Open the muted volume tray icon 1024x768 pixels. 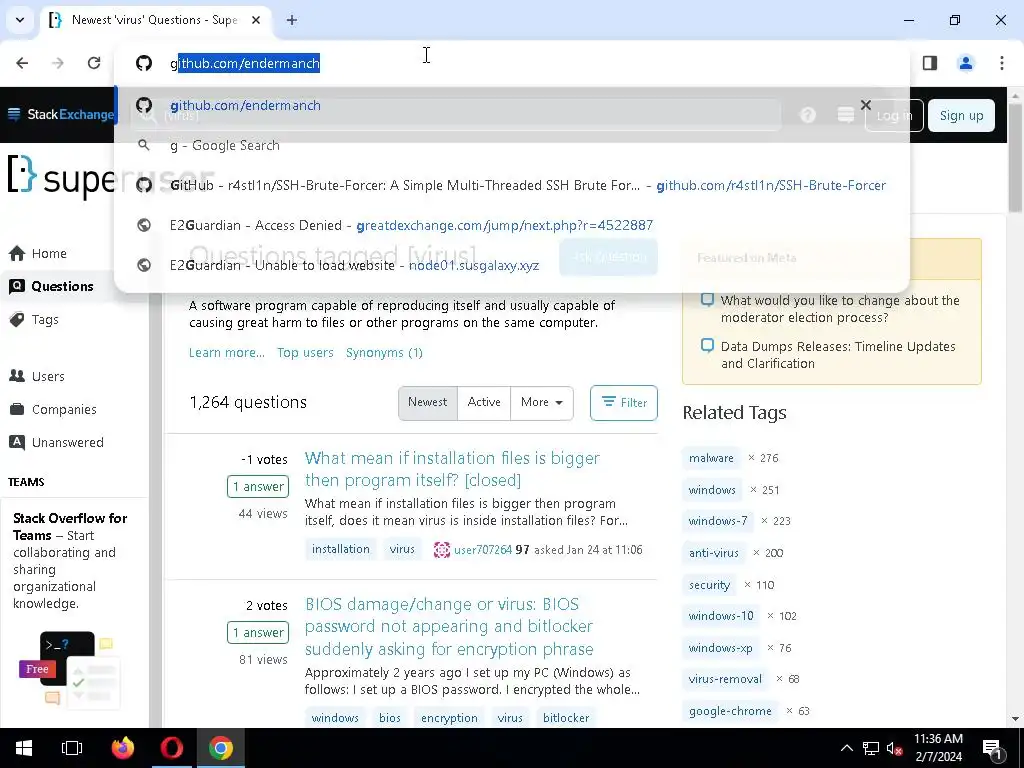pos(895,748)
